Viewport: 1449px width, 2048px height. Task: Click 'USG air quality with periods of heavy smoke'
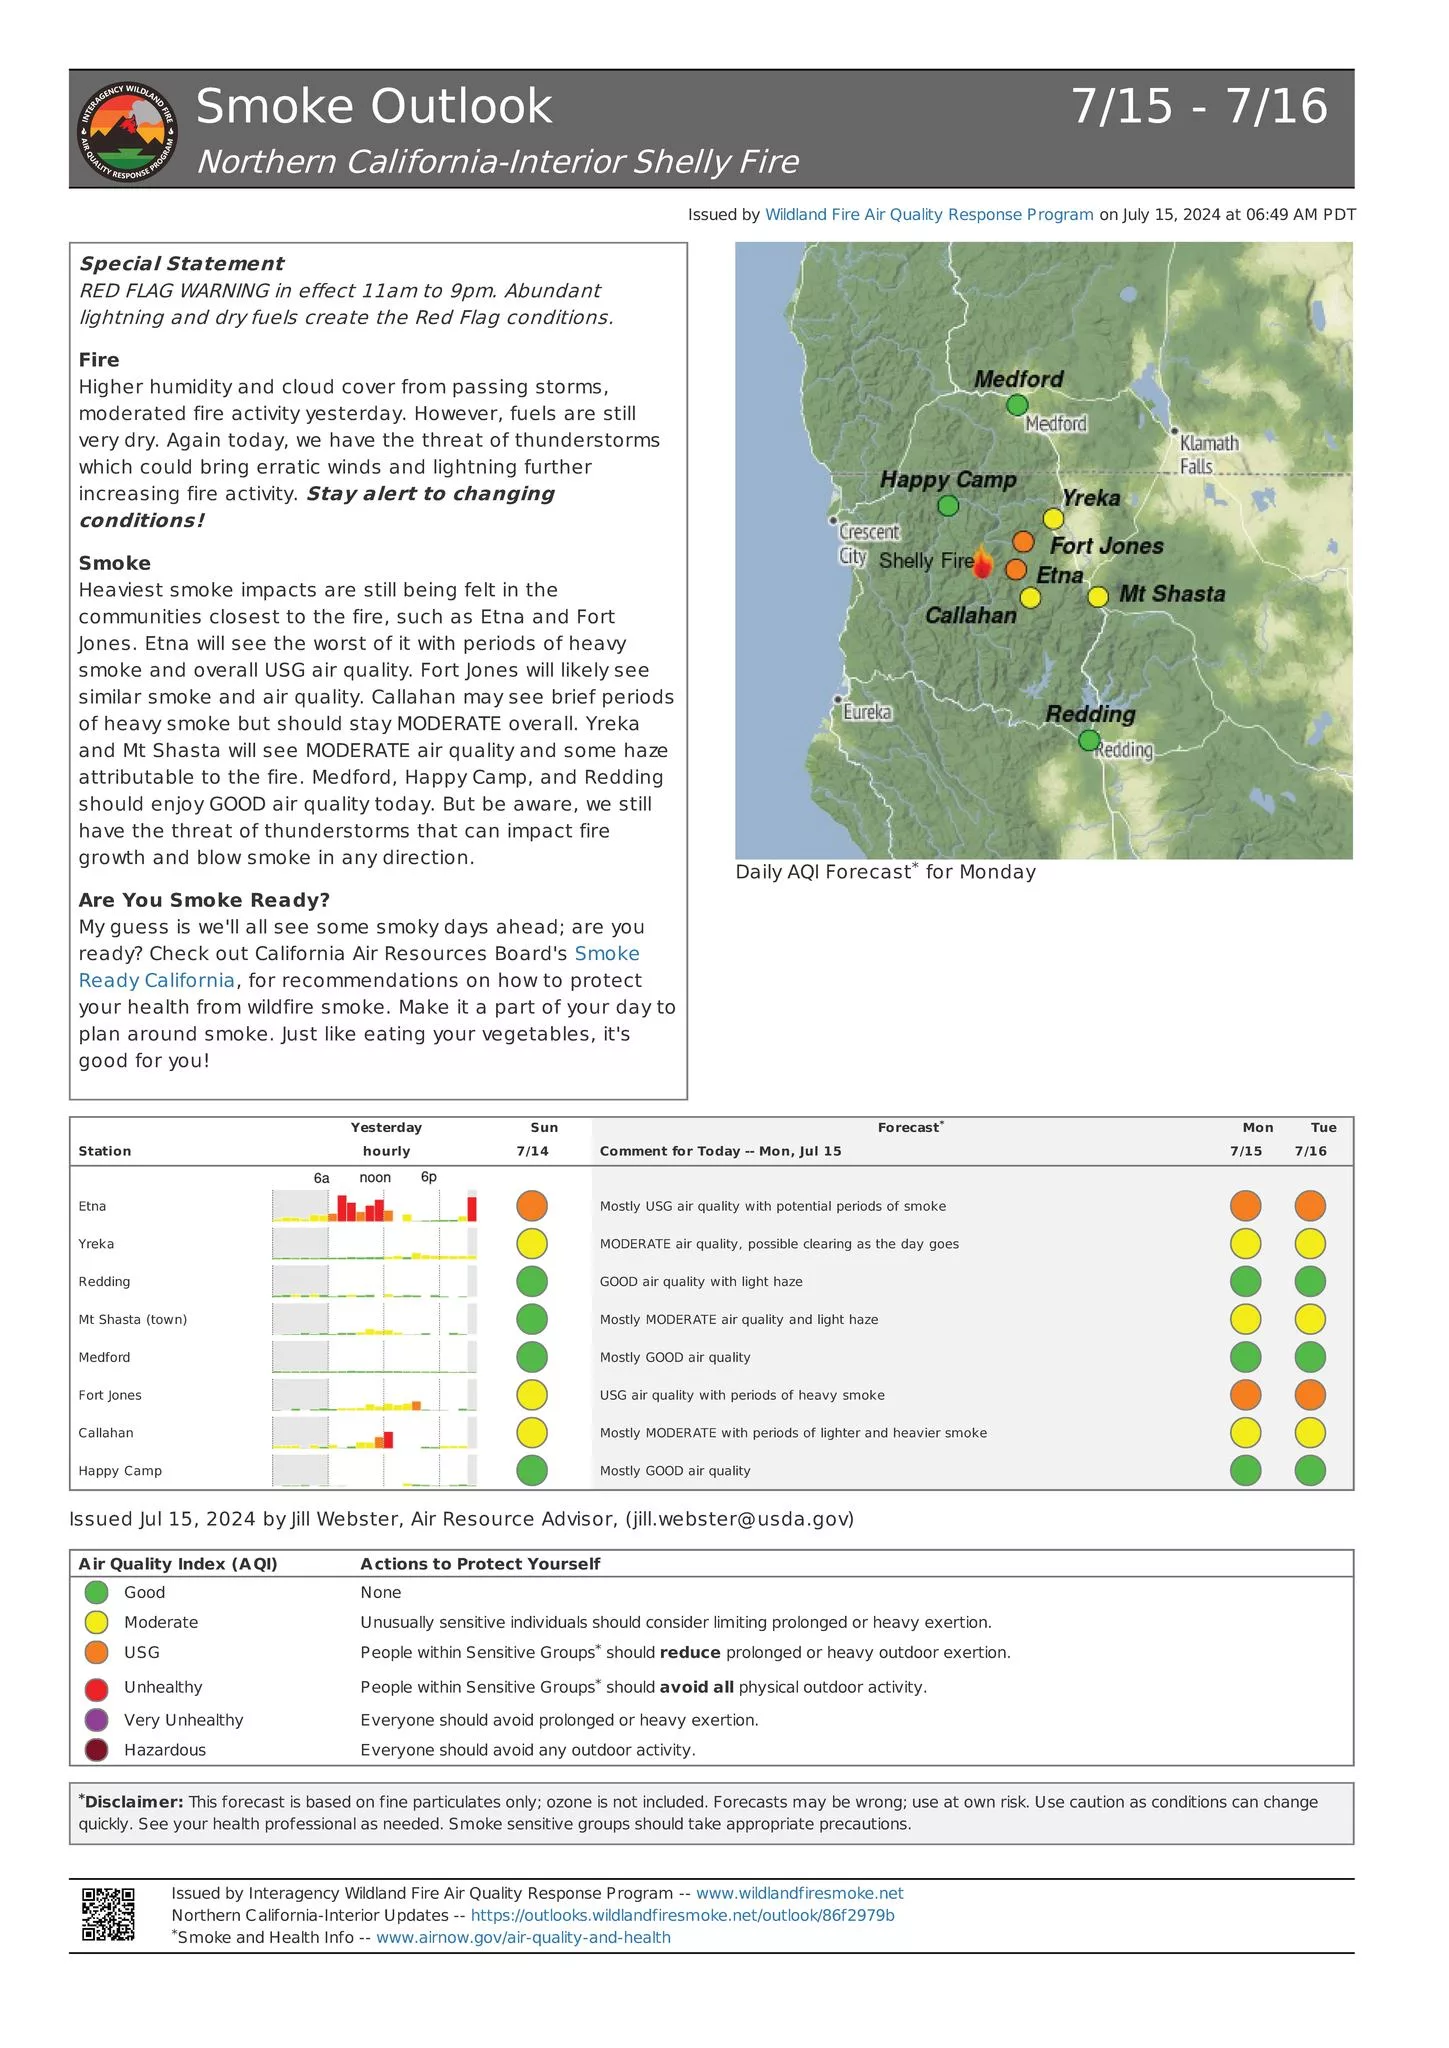(x=742, y=1395)
